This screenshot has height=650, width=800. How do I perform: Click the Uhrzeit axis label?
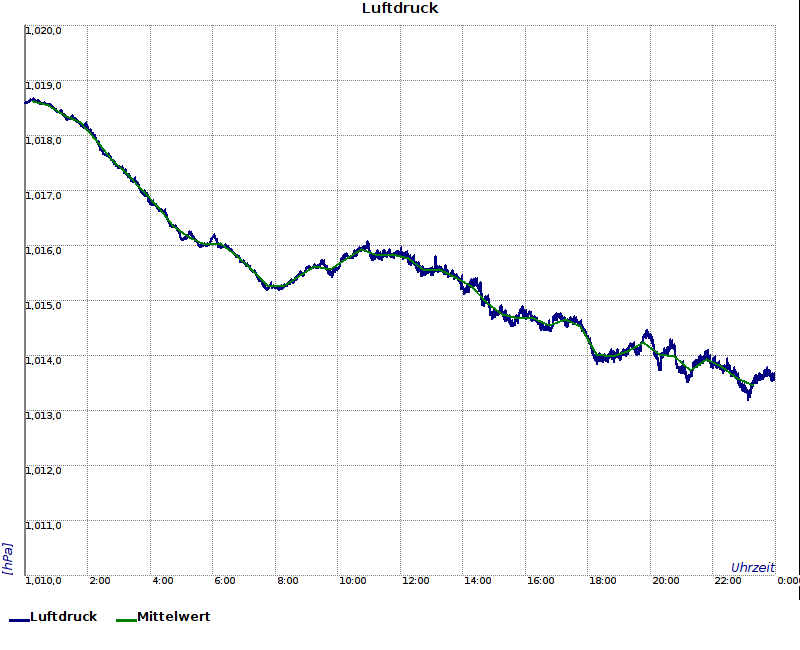(753, 568)
